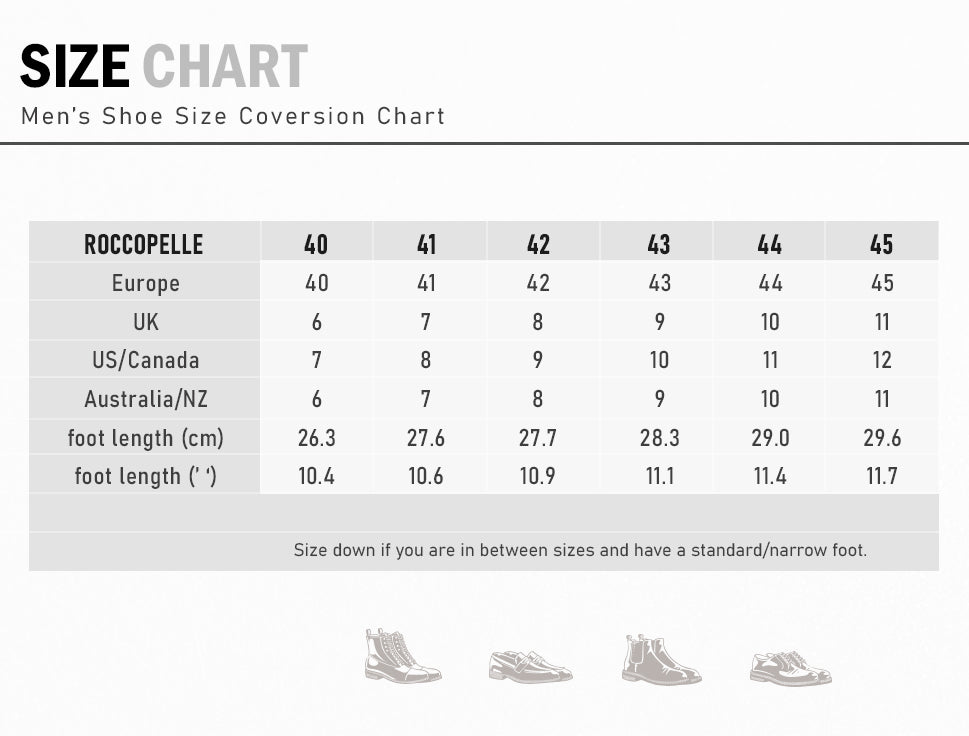Select the US/Canada row label
Image resolution: width=969 pixels, height=736 pixels.
[x=146, y=360]
